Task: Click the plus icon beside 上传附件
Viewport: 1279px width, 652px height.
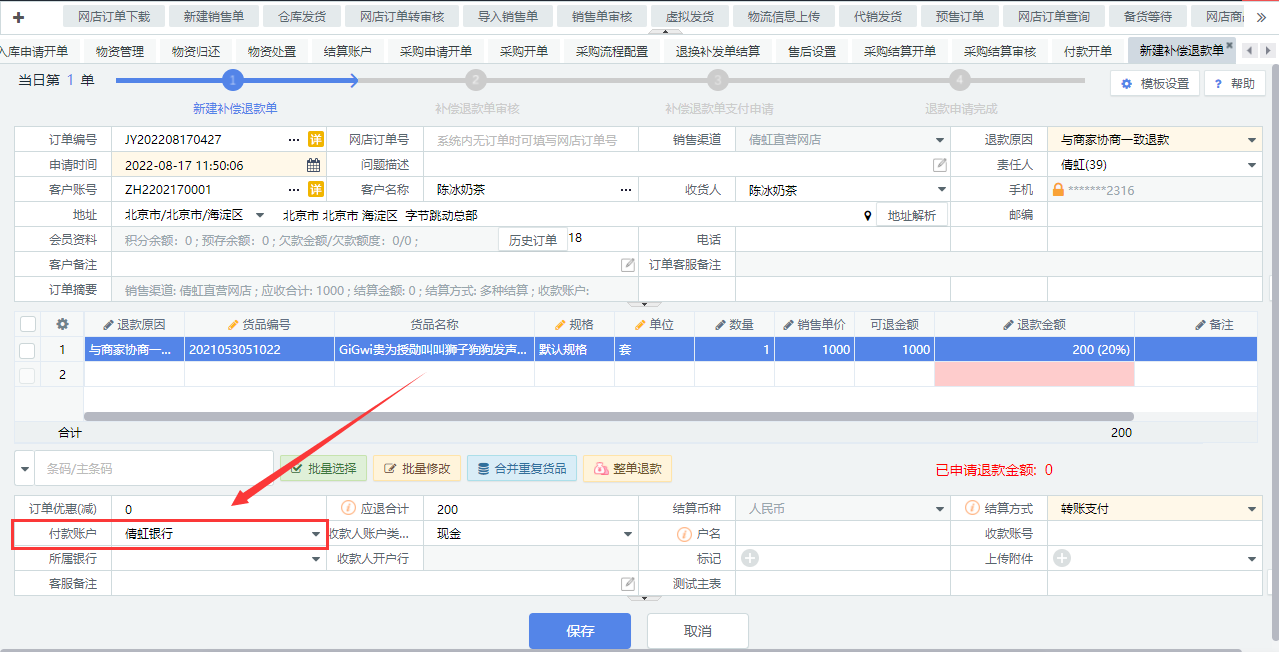Action: pos(1062,558)
